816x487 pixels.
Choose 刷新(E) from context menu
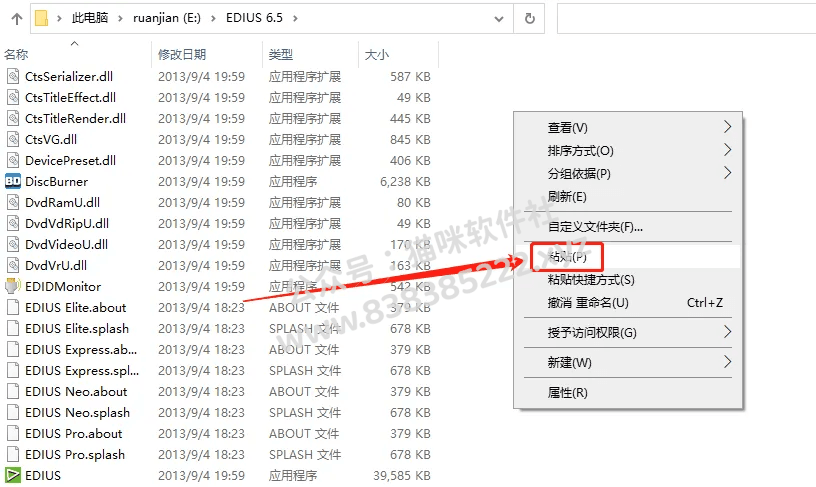628,197
